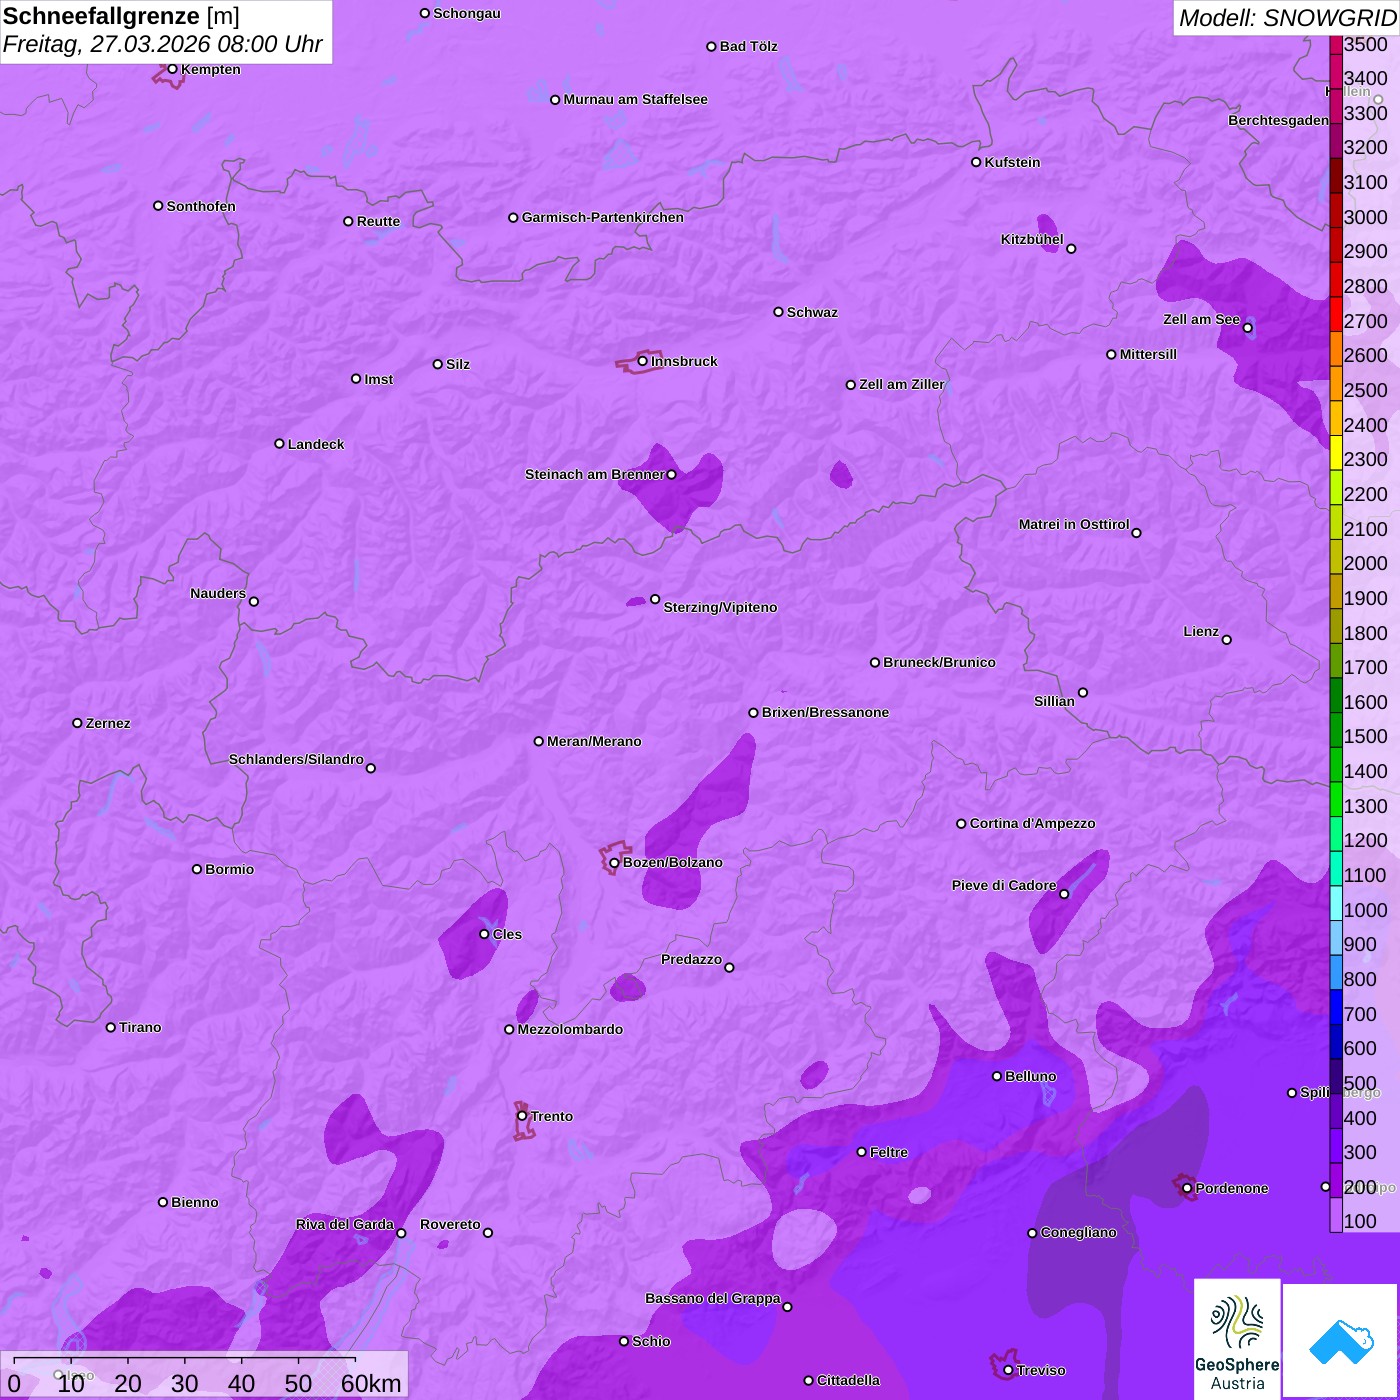Select the dark red 3100 legend swatch

(x=1336, y=175)
